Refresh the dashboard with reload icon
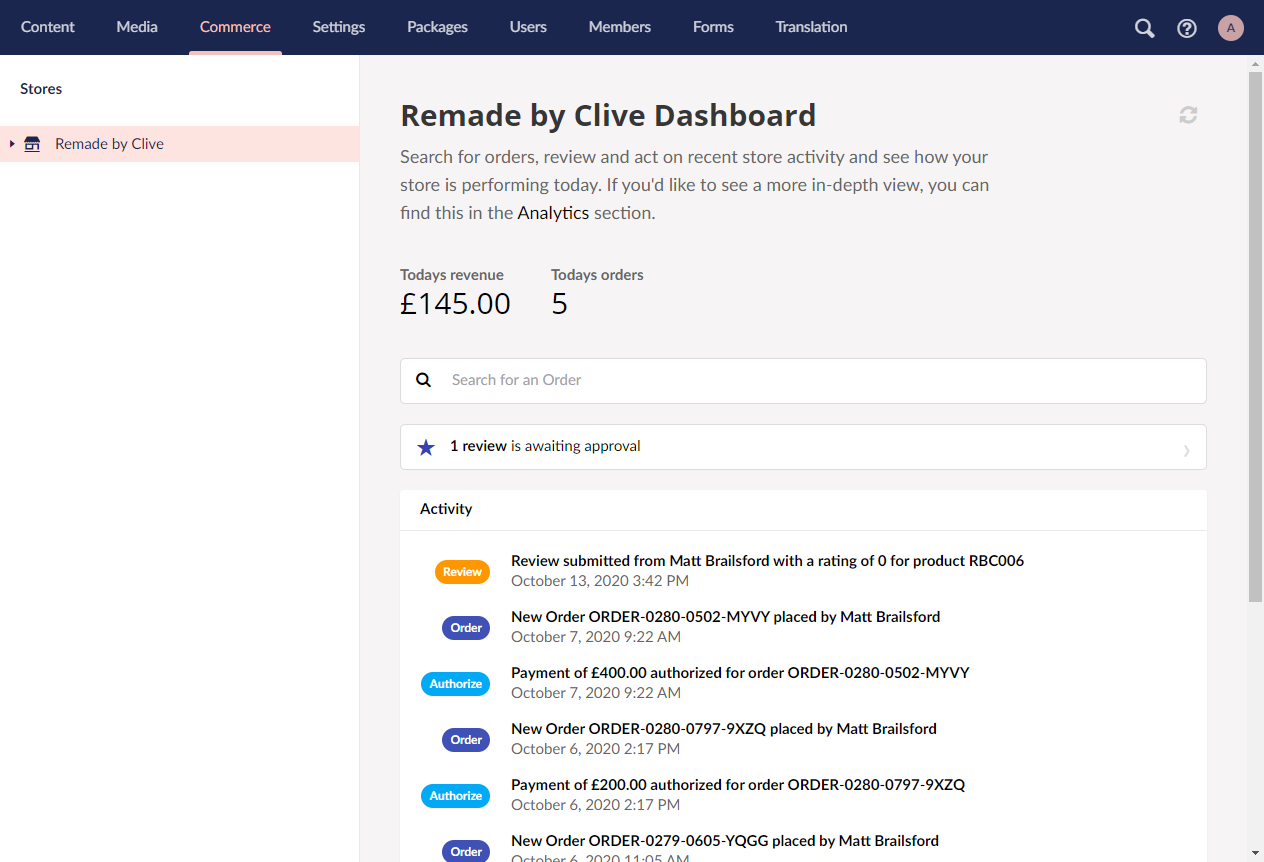This screenshot has height=862, width=1264. (1188, 115)
